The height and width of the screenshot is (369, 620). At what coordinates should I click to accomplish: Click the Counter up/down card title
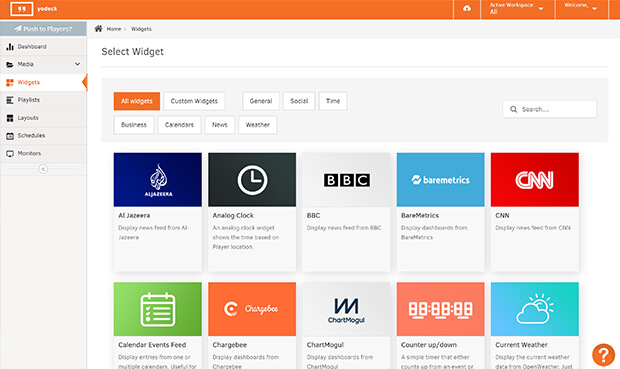(429, 345)
